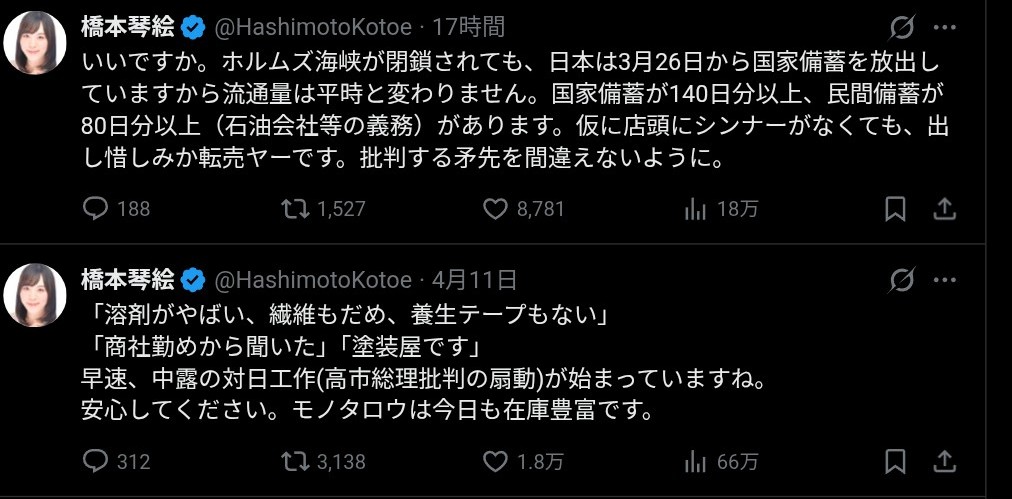Bookmark the tweet posted 17時間 ago
The width and height of the screenshot is (1012, 499).
(x=895, y=208)
